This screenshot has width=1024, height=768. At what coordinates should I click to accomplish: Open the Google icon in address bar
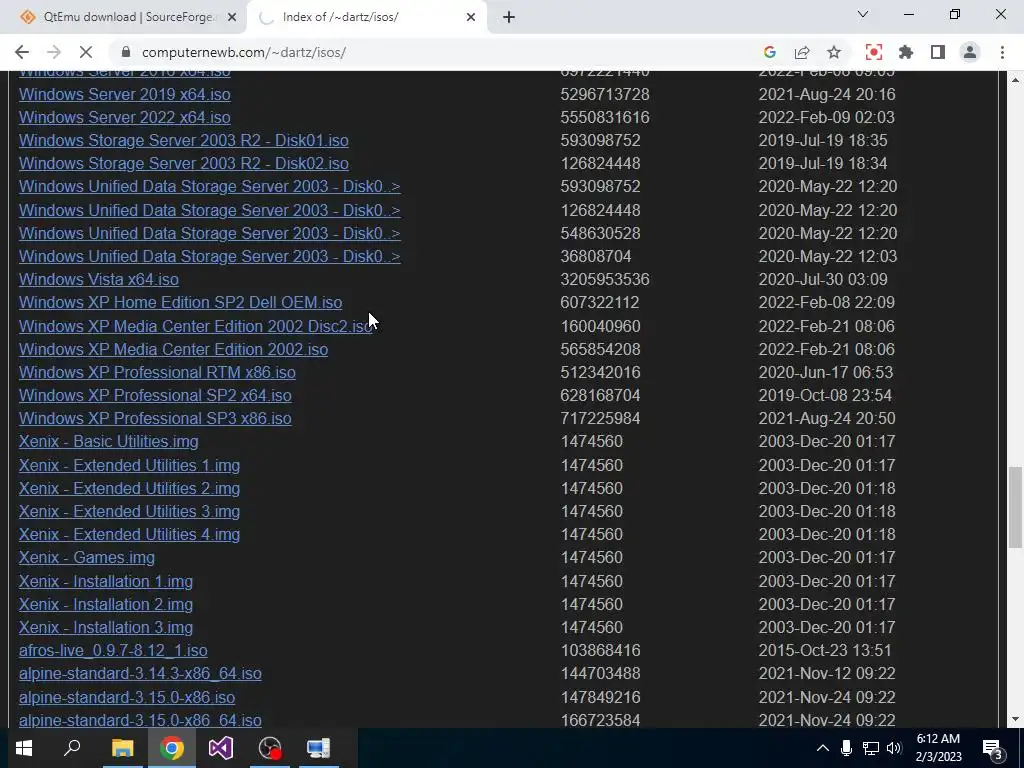point(769,52)
